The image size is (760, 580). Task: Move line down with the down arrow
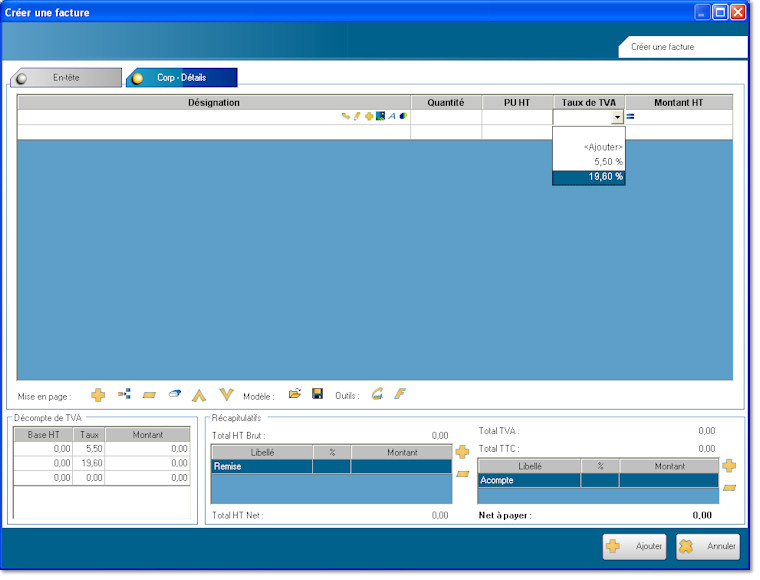pyautogui.click(x=226, y=395)
